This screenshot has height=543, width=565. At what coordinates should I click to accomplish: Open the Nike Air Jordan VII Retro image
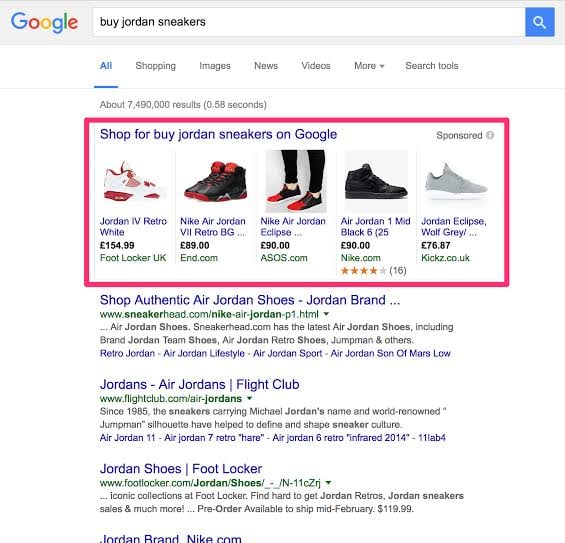[215, 181]
